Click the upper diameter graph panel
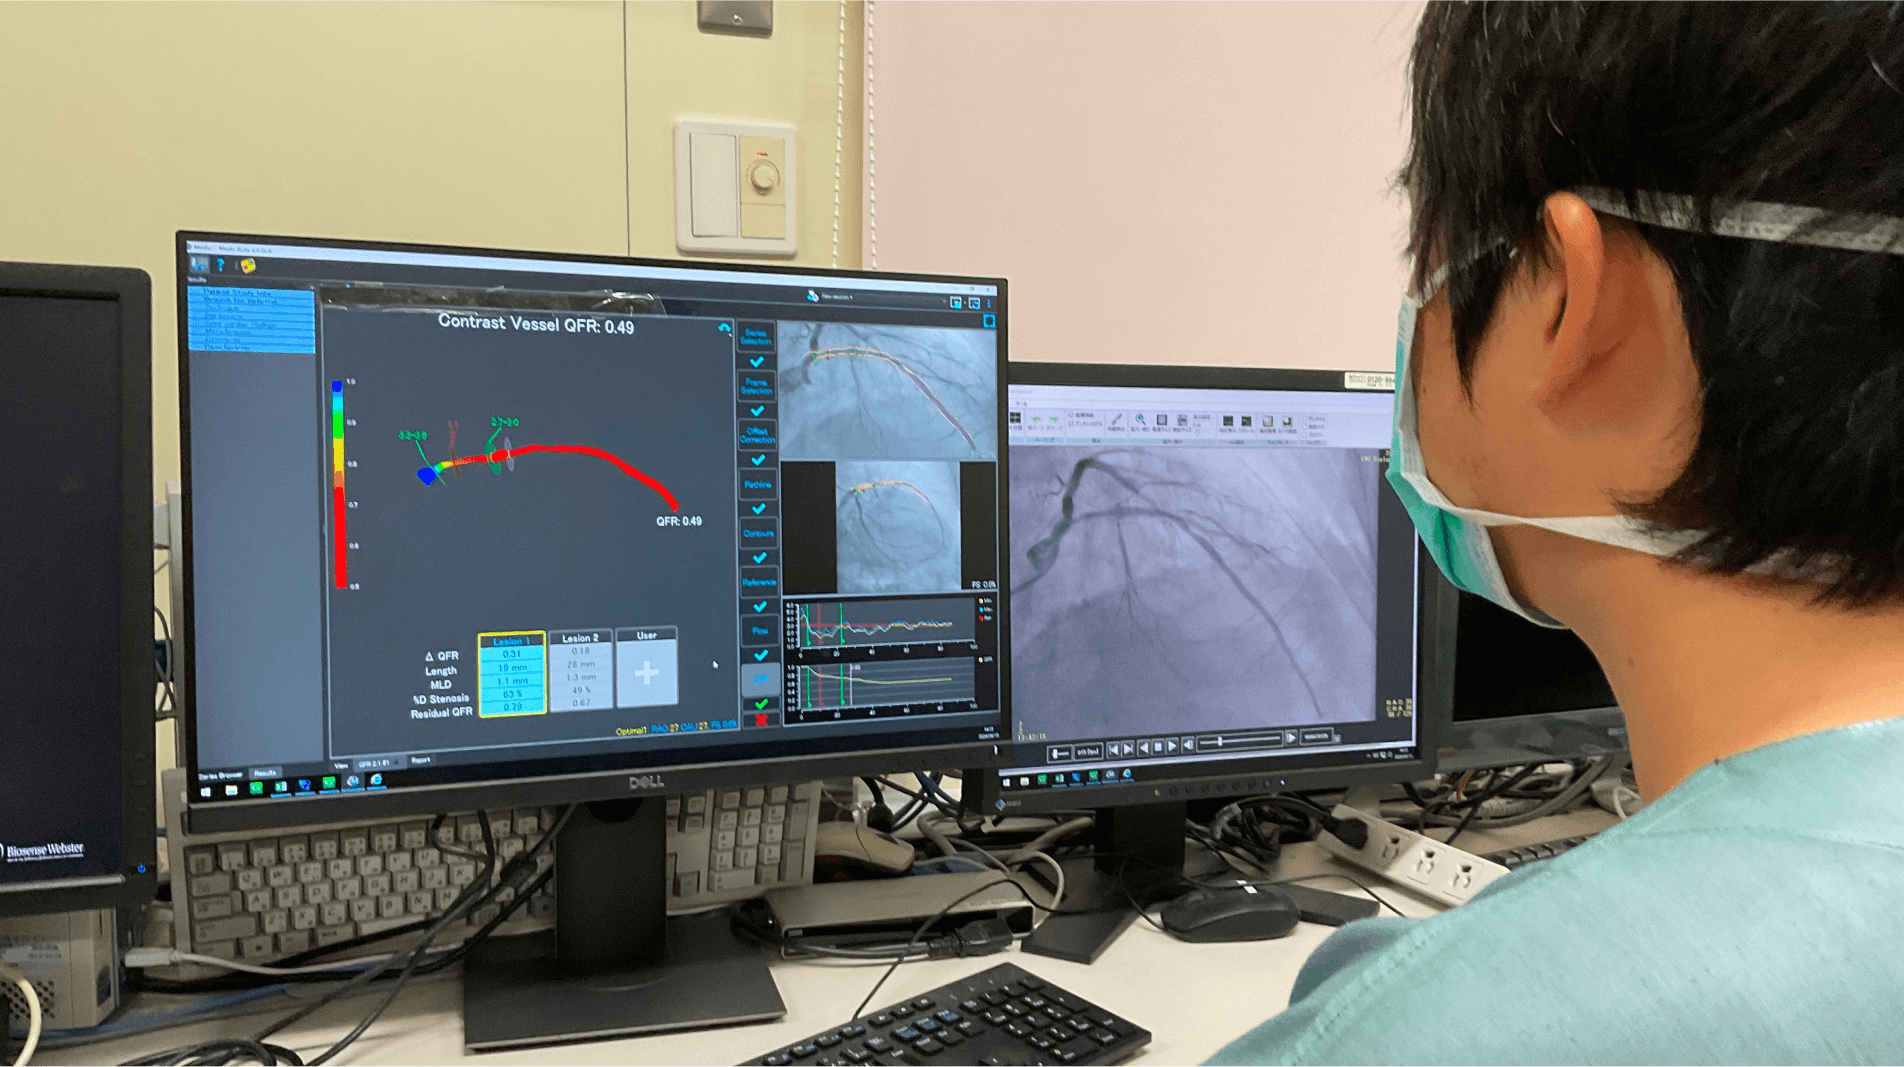The height and width of the screenshot is (1067, 1904). (890, 626)
